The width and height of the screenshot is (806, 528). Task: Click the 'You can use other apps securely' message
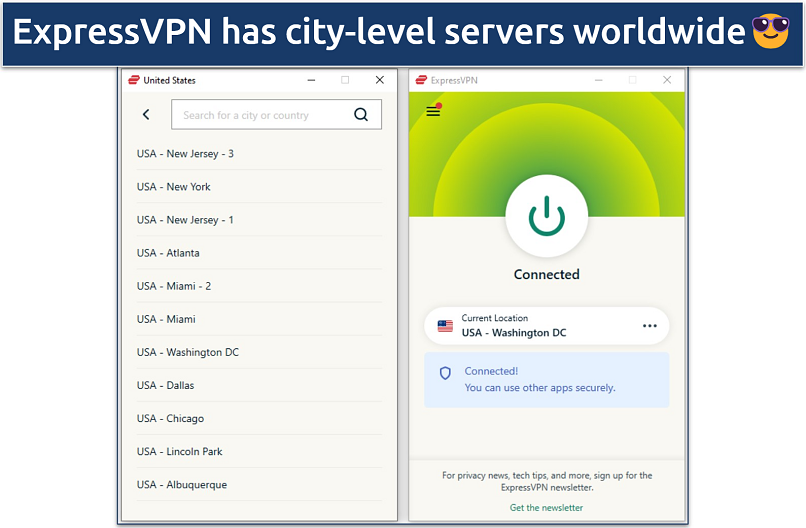coord(540,388)
